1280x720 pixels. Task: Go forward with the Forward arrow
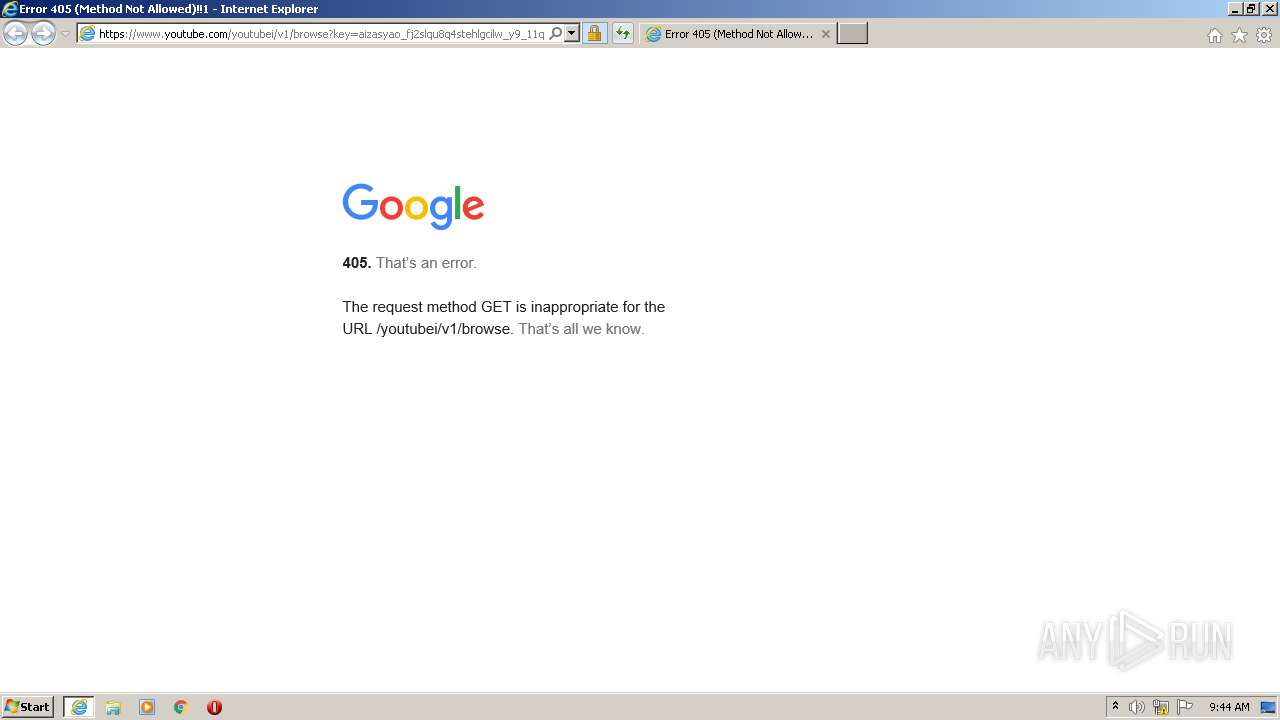(43, 34)
